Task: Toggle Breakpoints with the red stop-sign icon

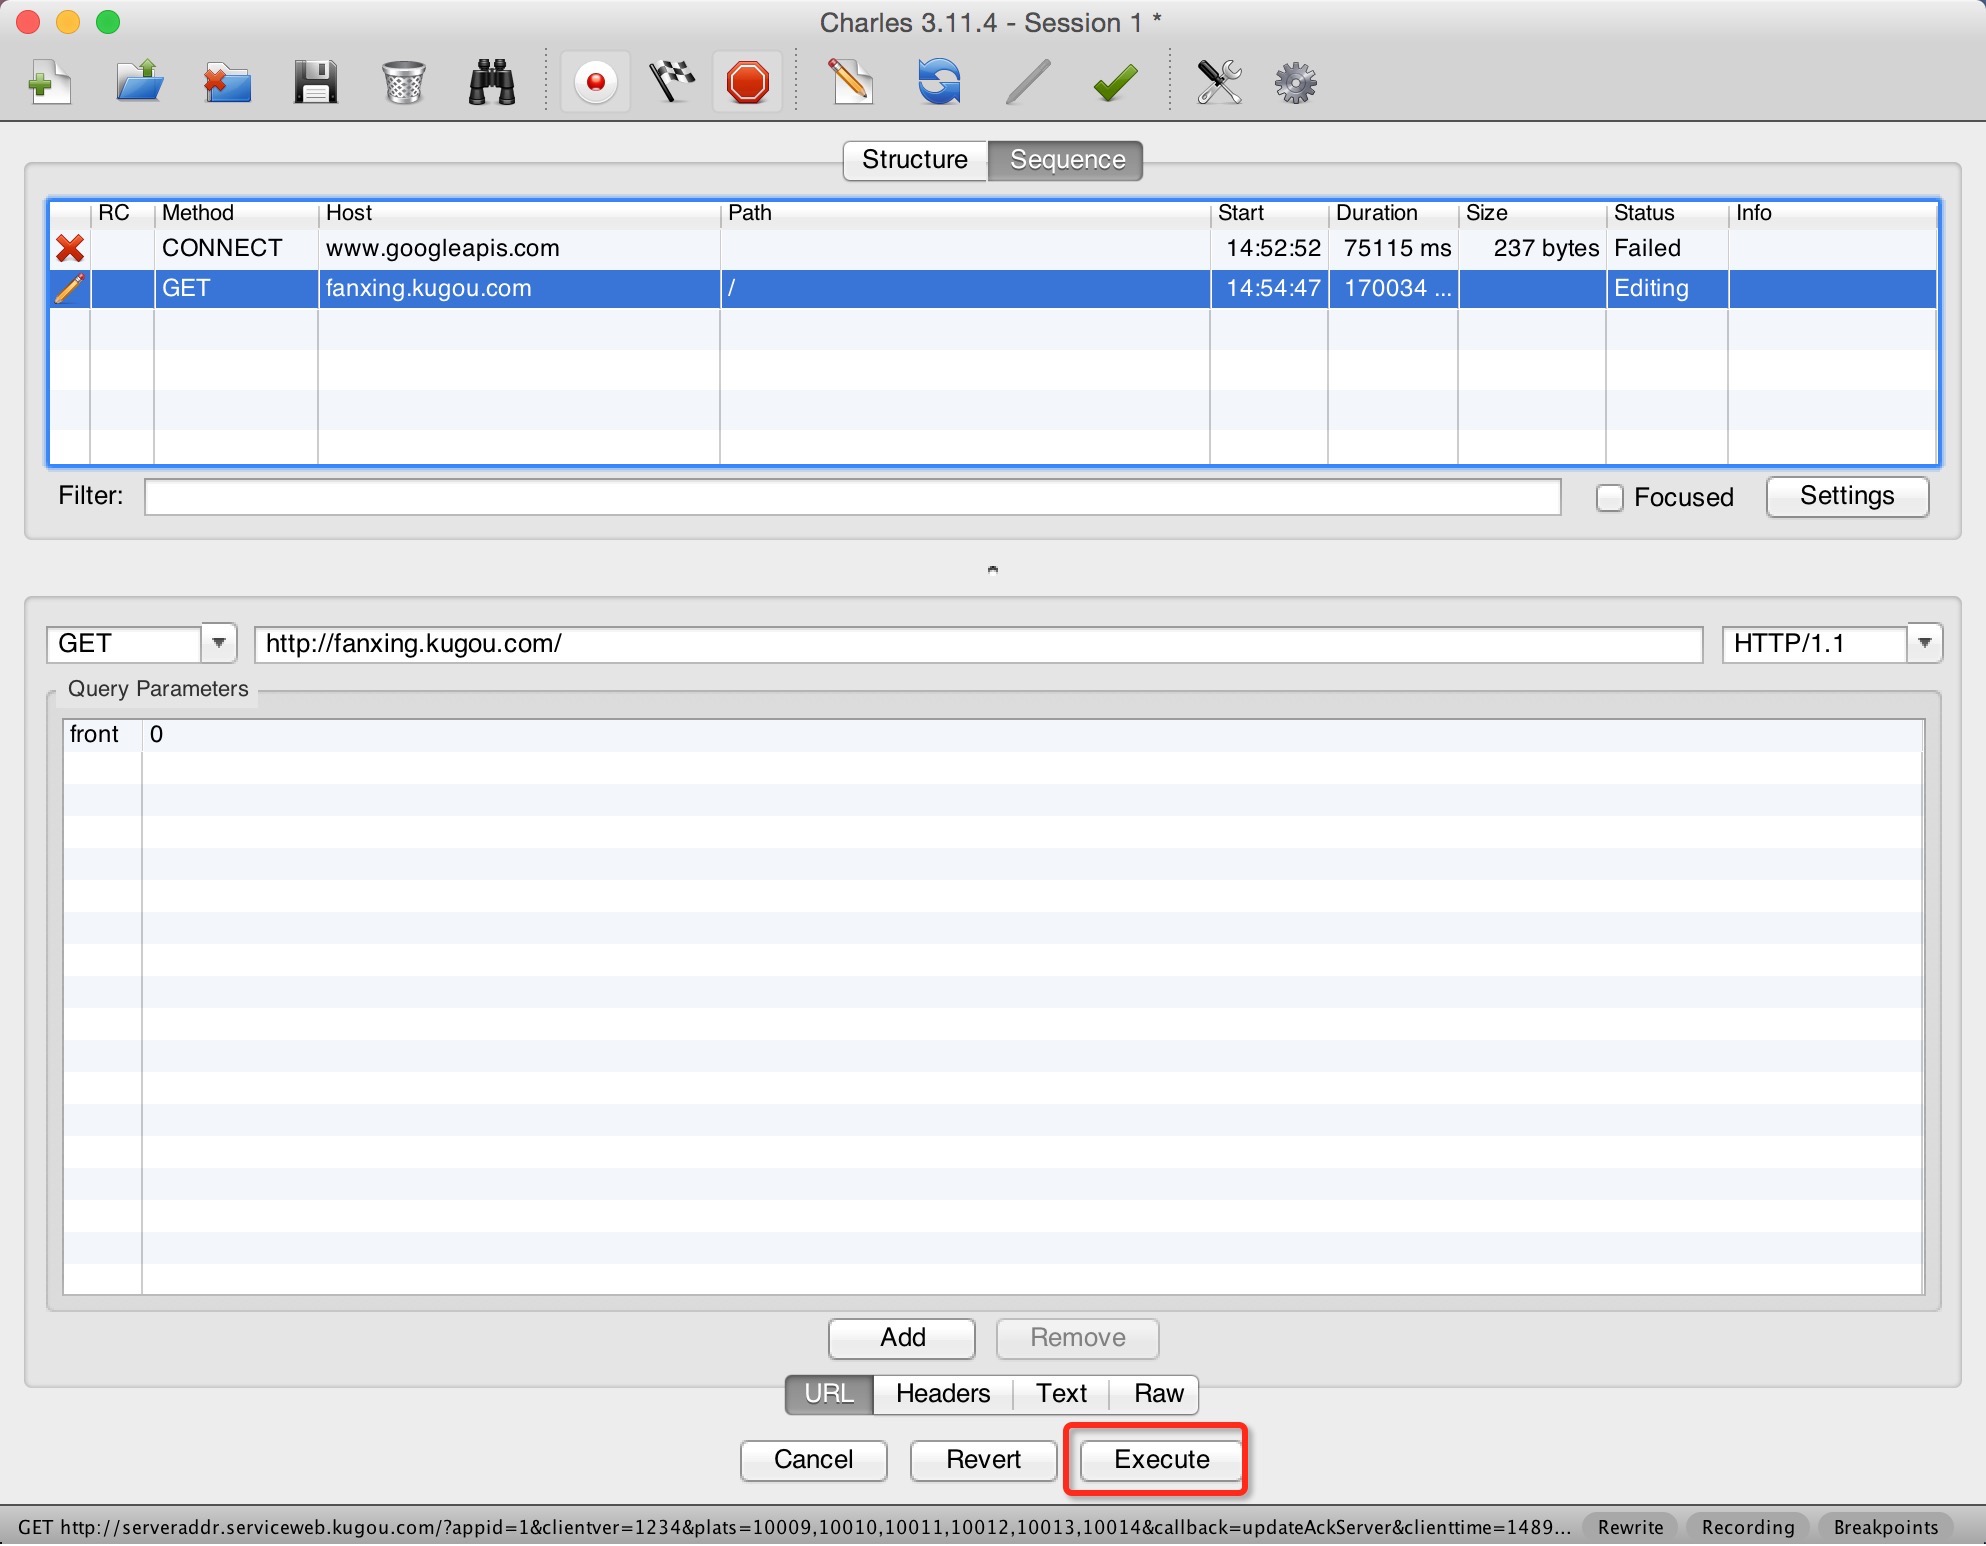Action: point(748,82)
